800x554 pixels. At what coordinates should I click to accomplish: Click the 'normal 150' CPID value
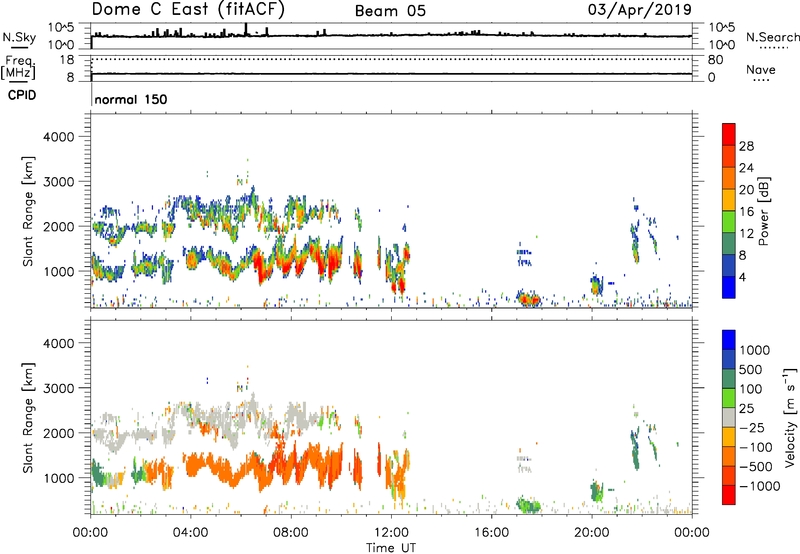(131, 99)
